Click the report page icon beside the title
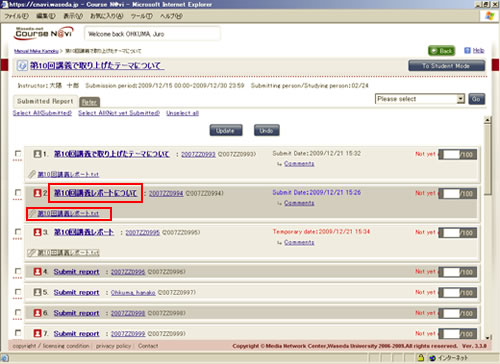 coord(22,65)
